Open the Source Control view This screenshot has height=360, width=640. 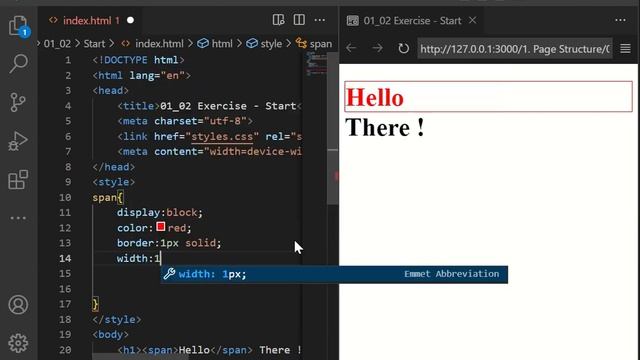(x=18, y=102)
